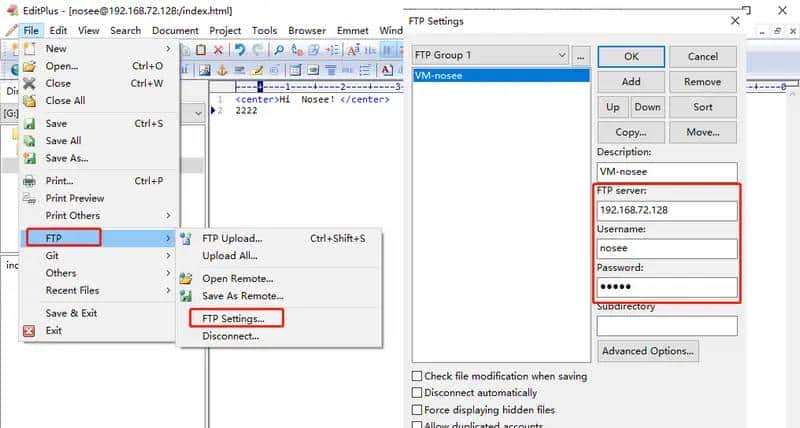Viewport: 800px width, 428px height.
Task: Open the Project menu
Action: pyautogui.click(x=225, y=31)
